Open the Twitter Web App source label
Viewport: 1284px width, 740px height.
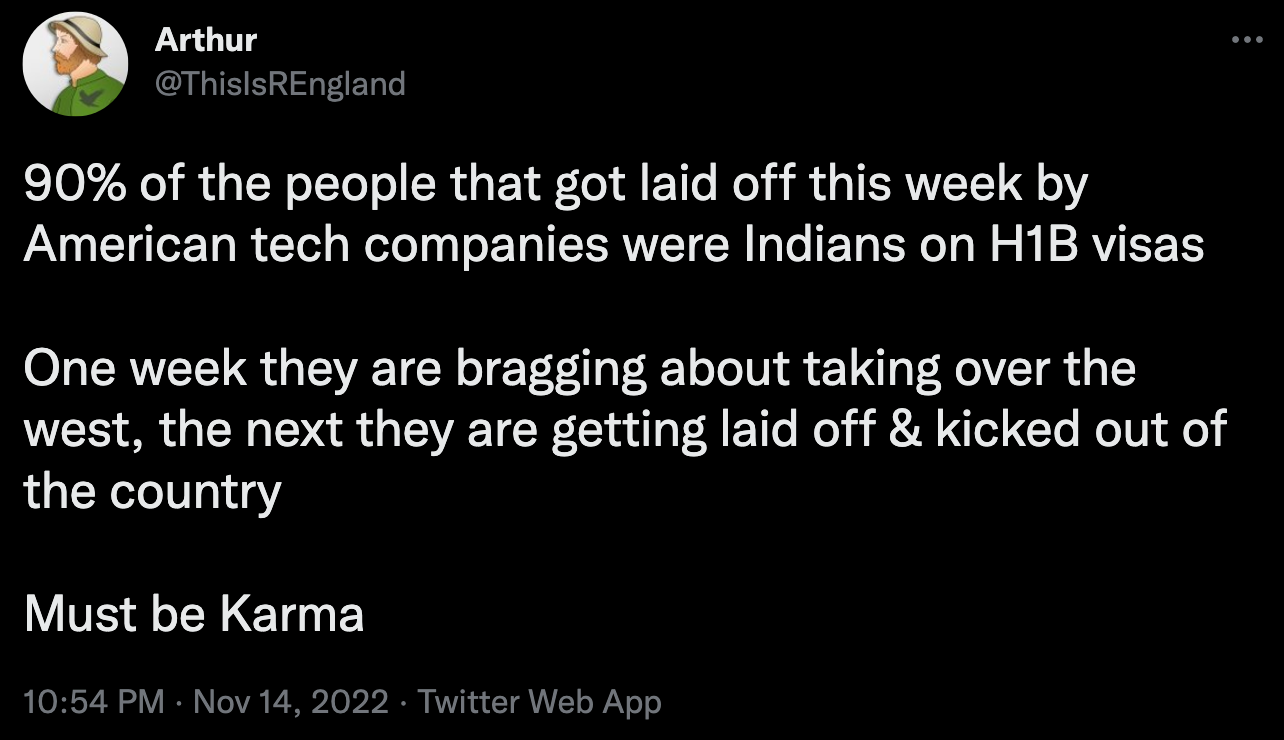(x=539, y=701)
